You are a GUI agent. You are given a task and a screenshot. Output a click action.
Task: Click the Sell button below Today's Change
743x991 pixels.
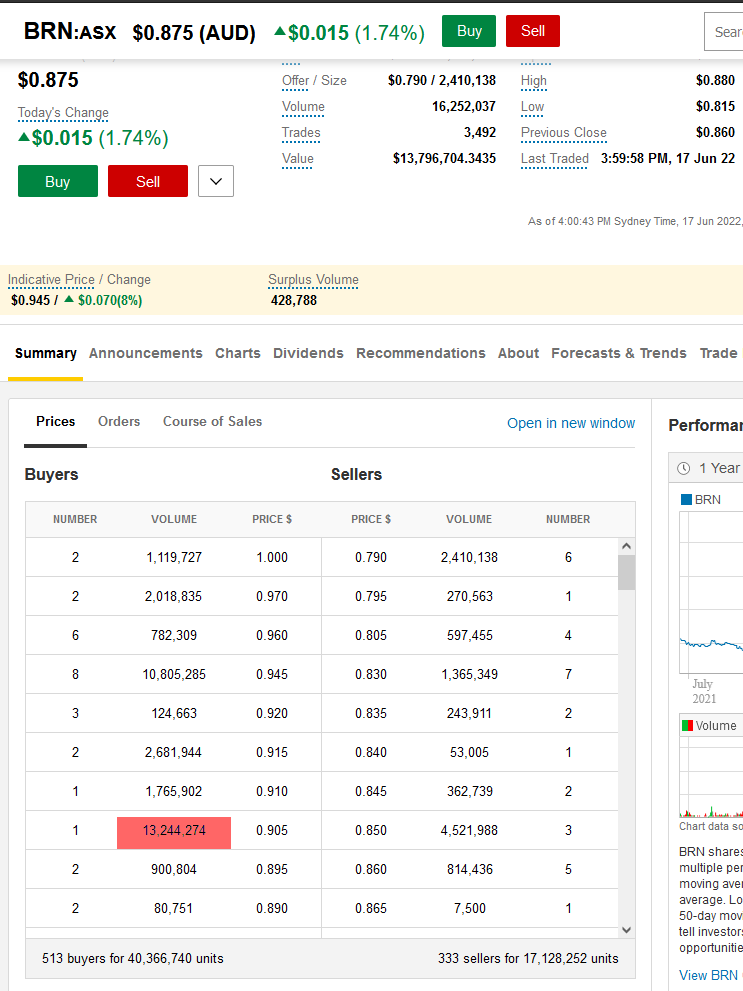[148, 181]
